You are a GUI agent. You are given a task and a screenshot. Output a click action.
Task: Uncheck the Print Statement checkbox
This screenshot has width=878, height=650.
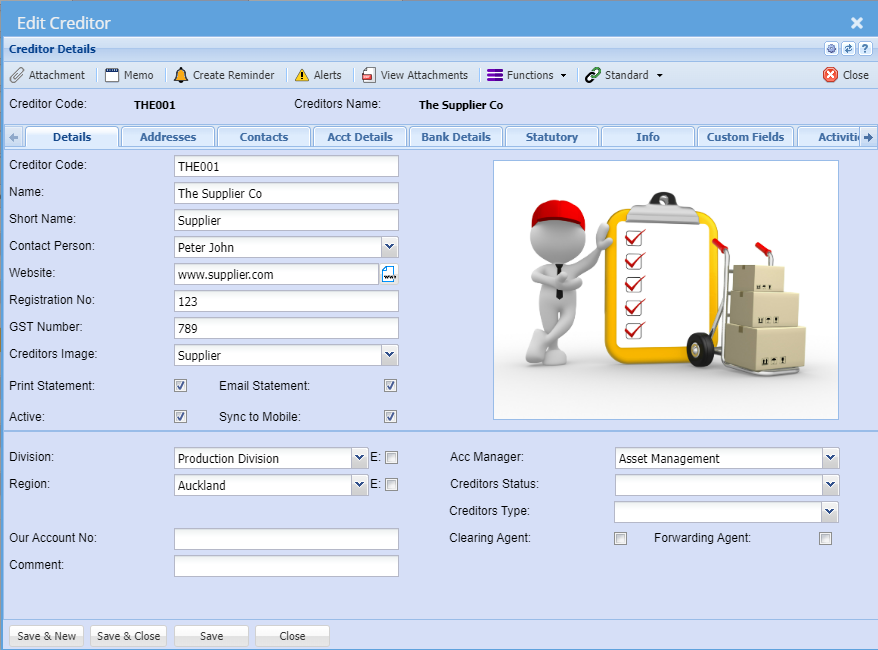[181, 386]
